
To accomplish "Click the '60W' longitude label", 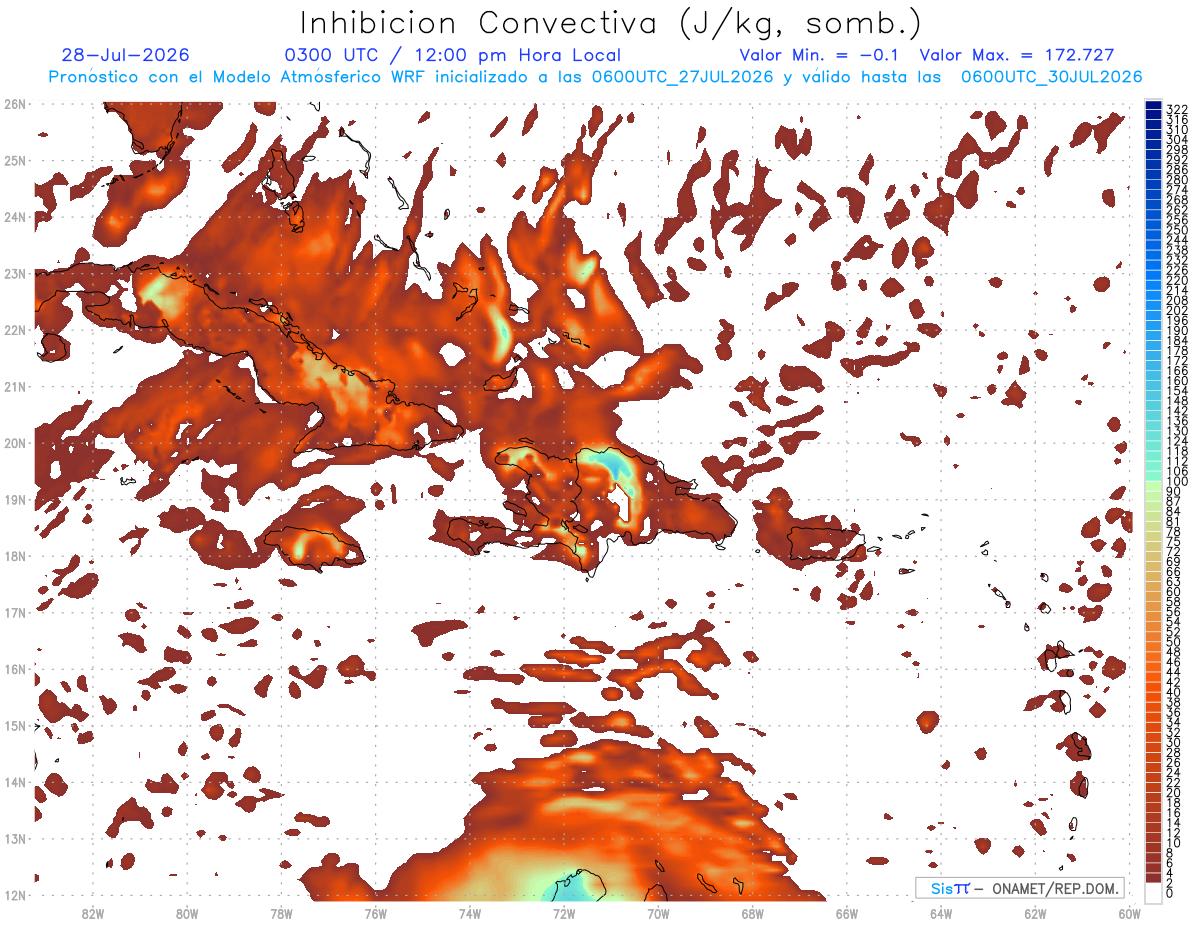I will tap(1129, 913).
